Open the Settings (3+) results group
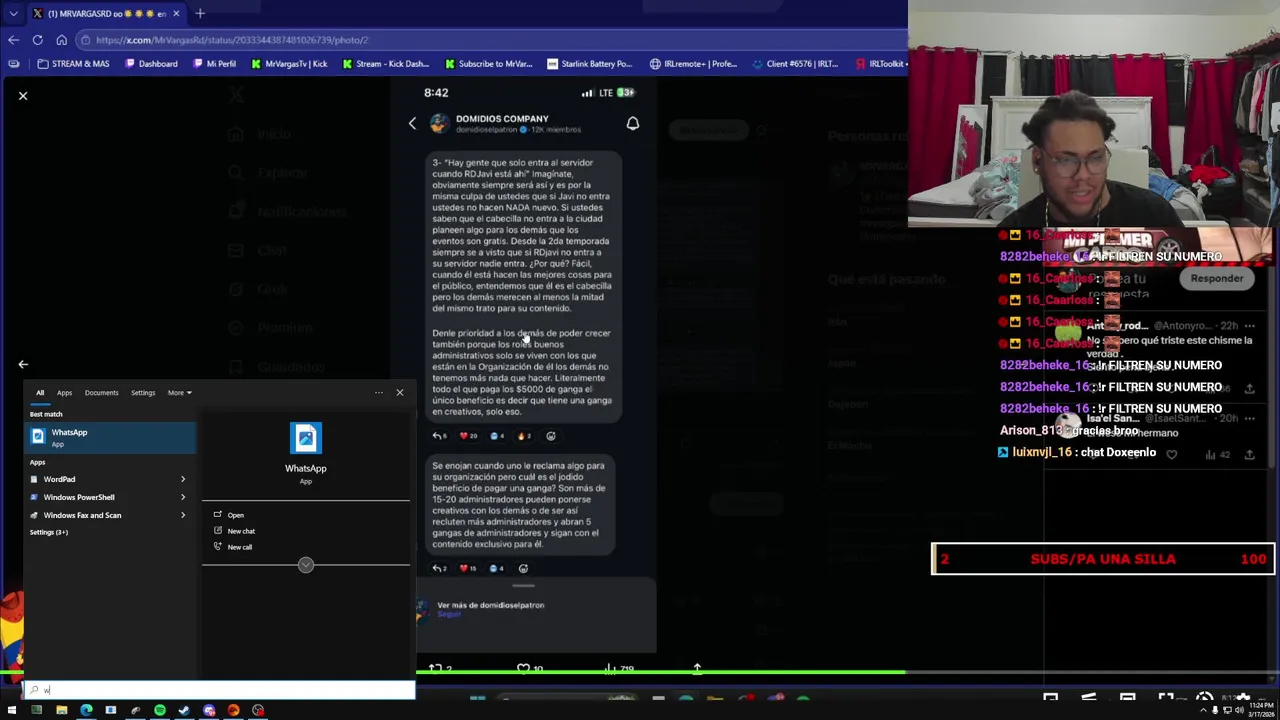This screenshot has height=720, width=1280. pyautogui.click(x=49, y=532)
